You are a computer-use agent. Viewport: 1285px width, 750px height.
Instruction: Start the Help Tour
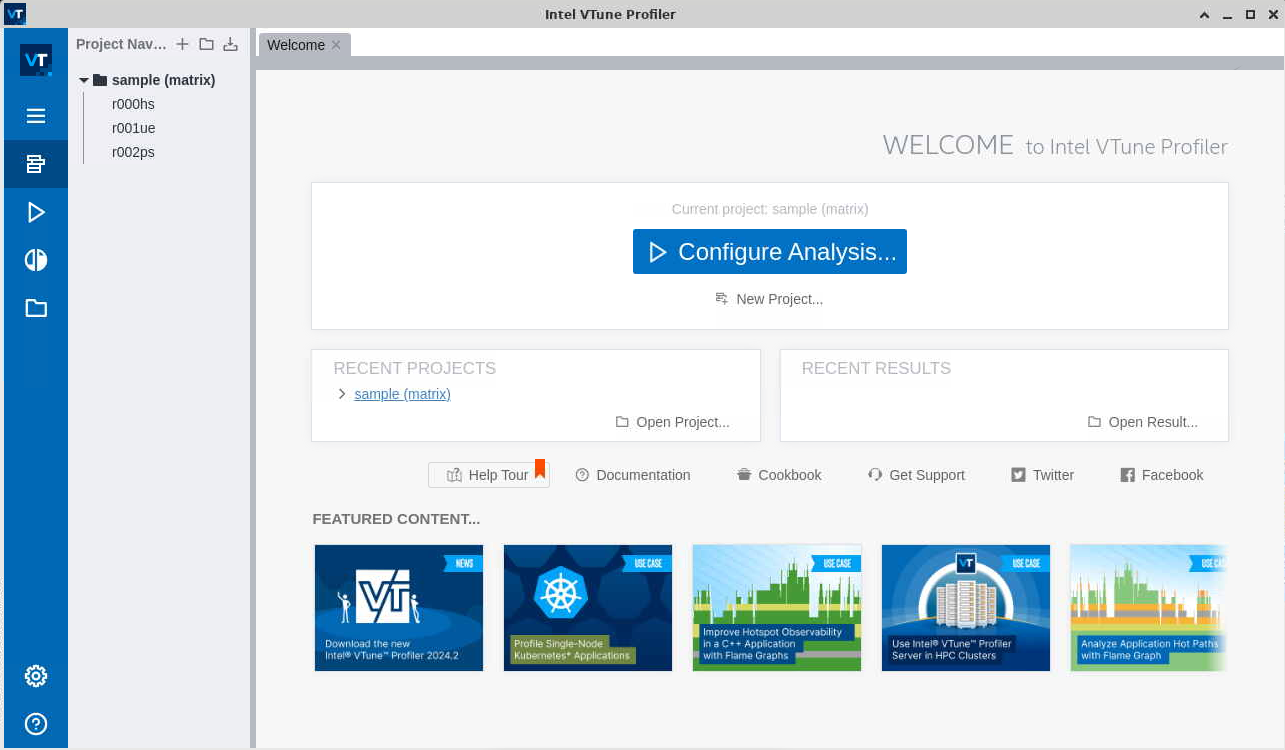(x=488, y=475)
